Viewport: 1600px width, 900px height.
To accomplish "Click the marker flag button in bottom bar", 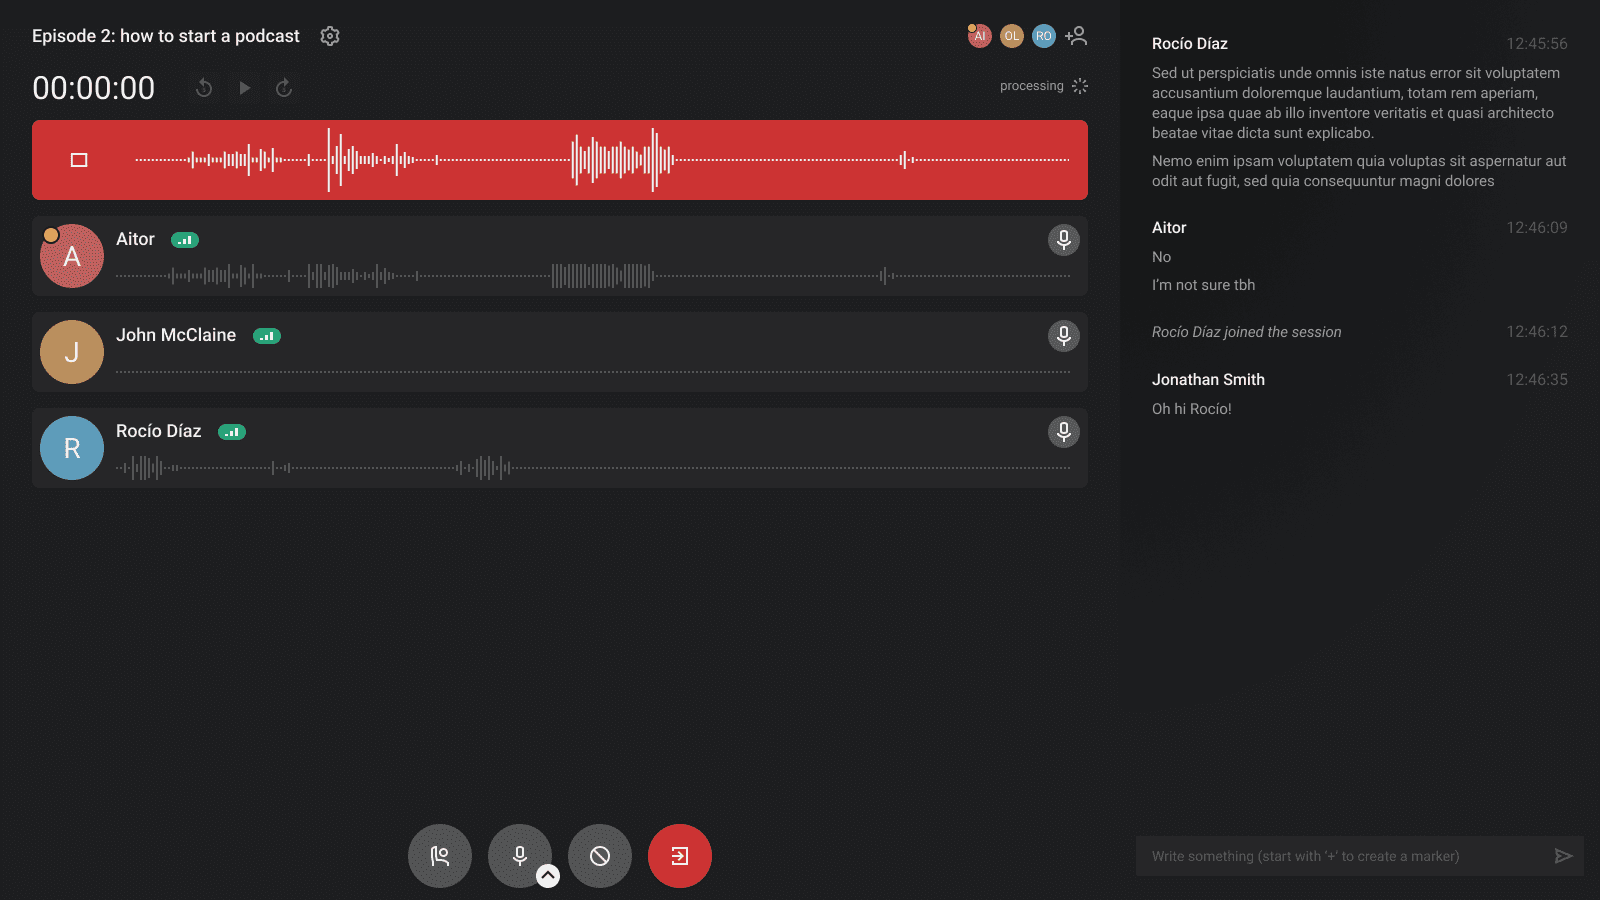I will click(x=440, y=856).
